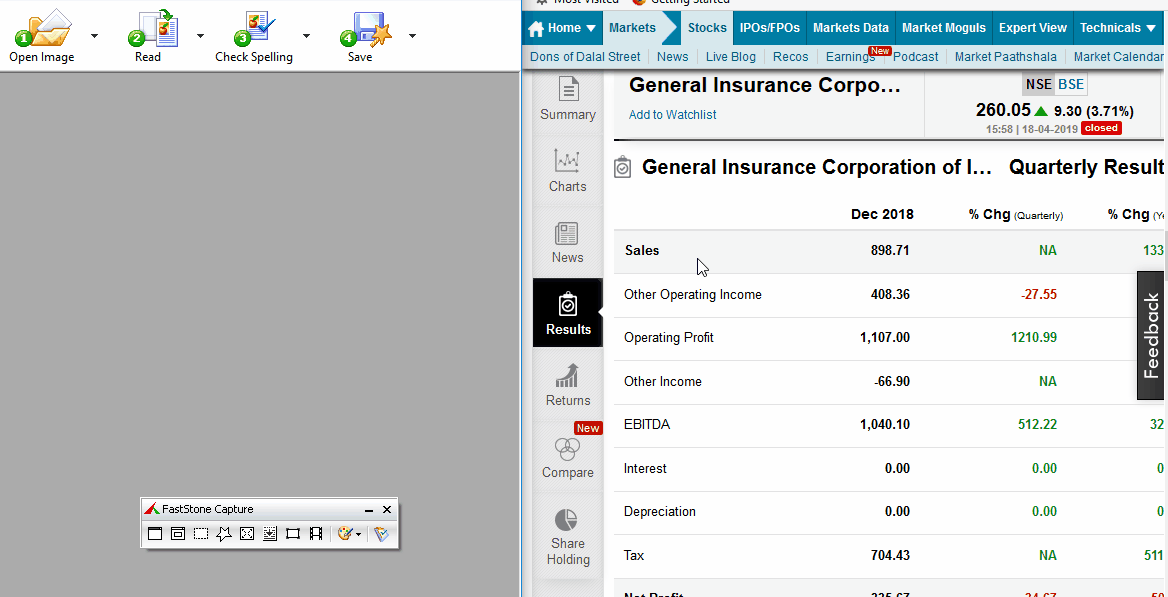Capture window or object in FastStone
1168x597 pixels.
point(177,534)
